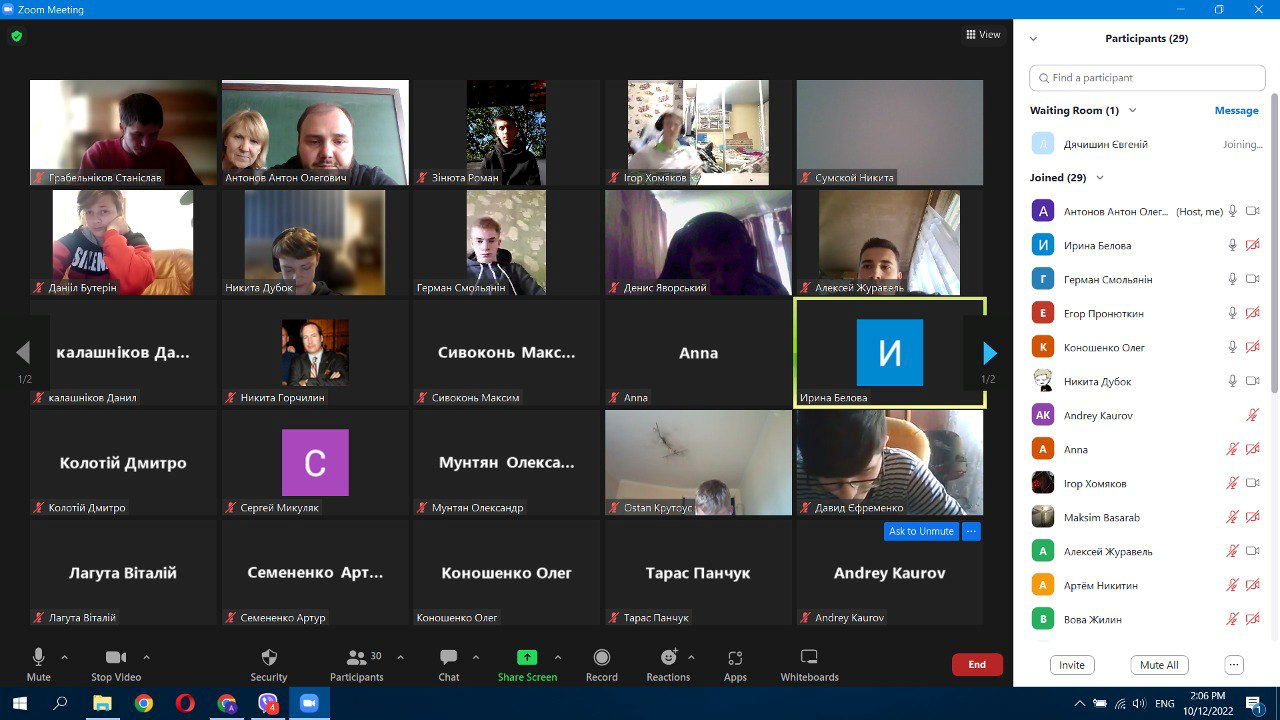Mute the microphone in the meeting toolbar
This screenshot has width=1280, height=720.
[x=38, y=657]
